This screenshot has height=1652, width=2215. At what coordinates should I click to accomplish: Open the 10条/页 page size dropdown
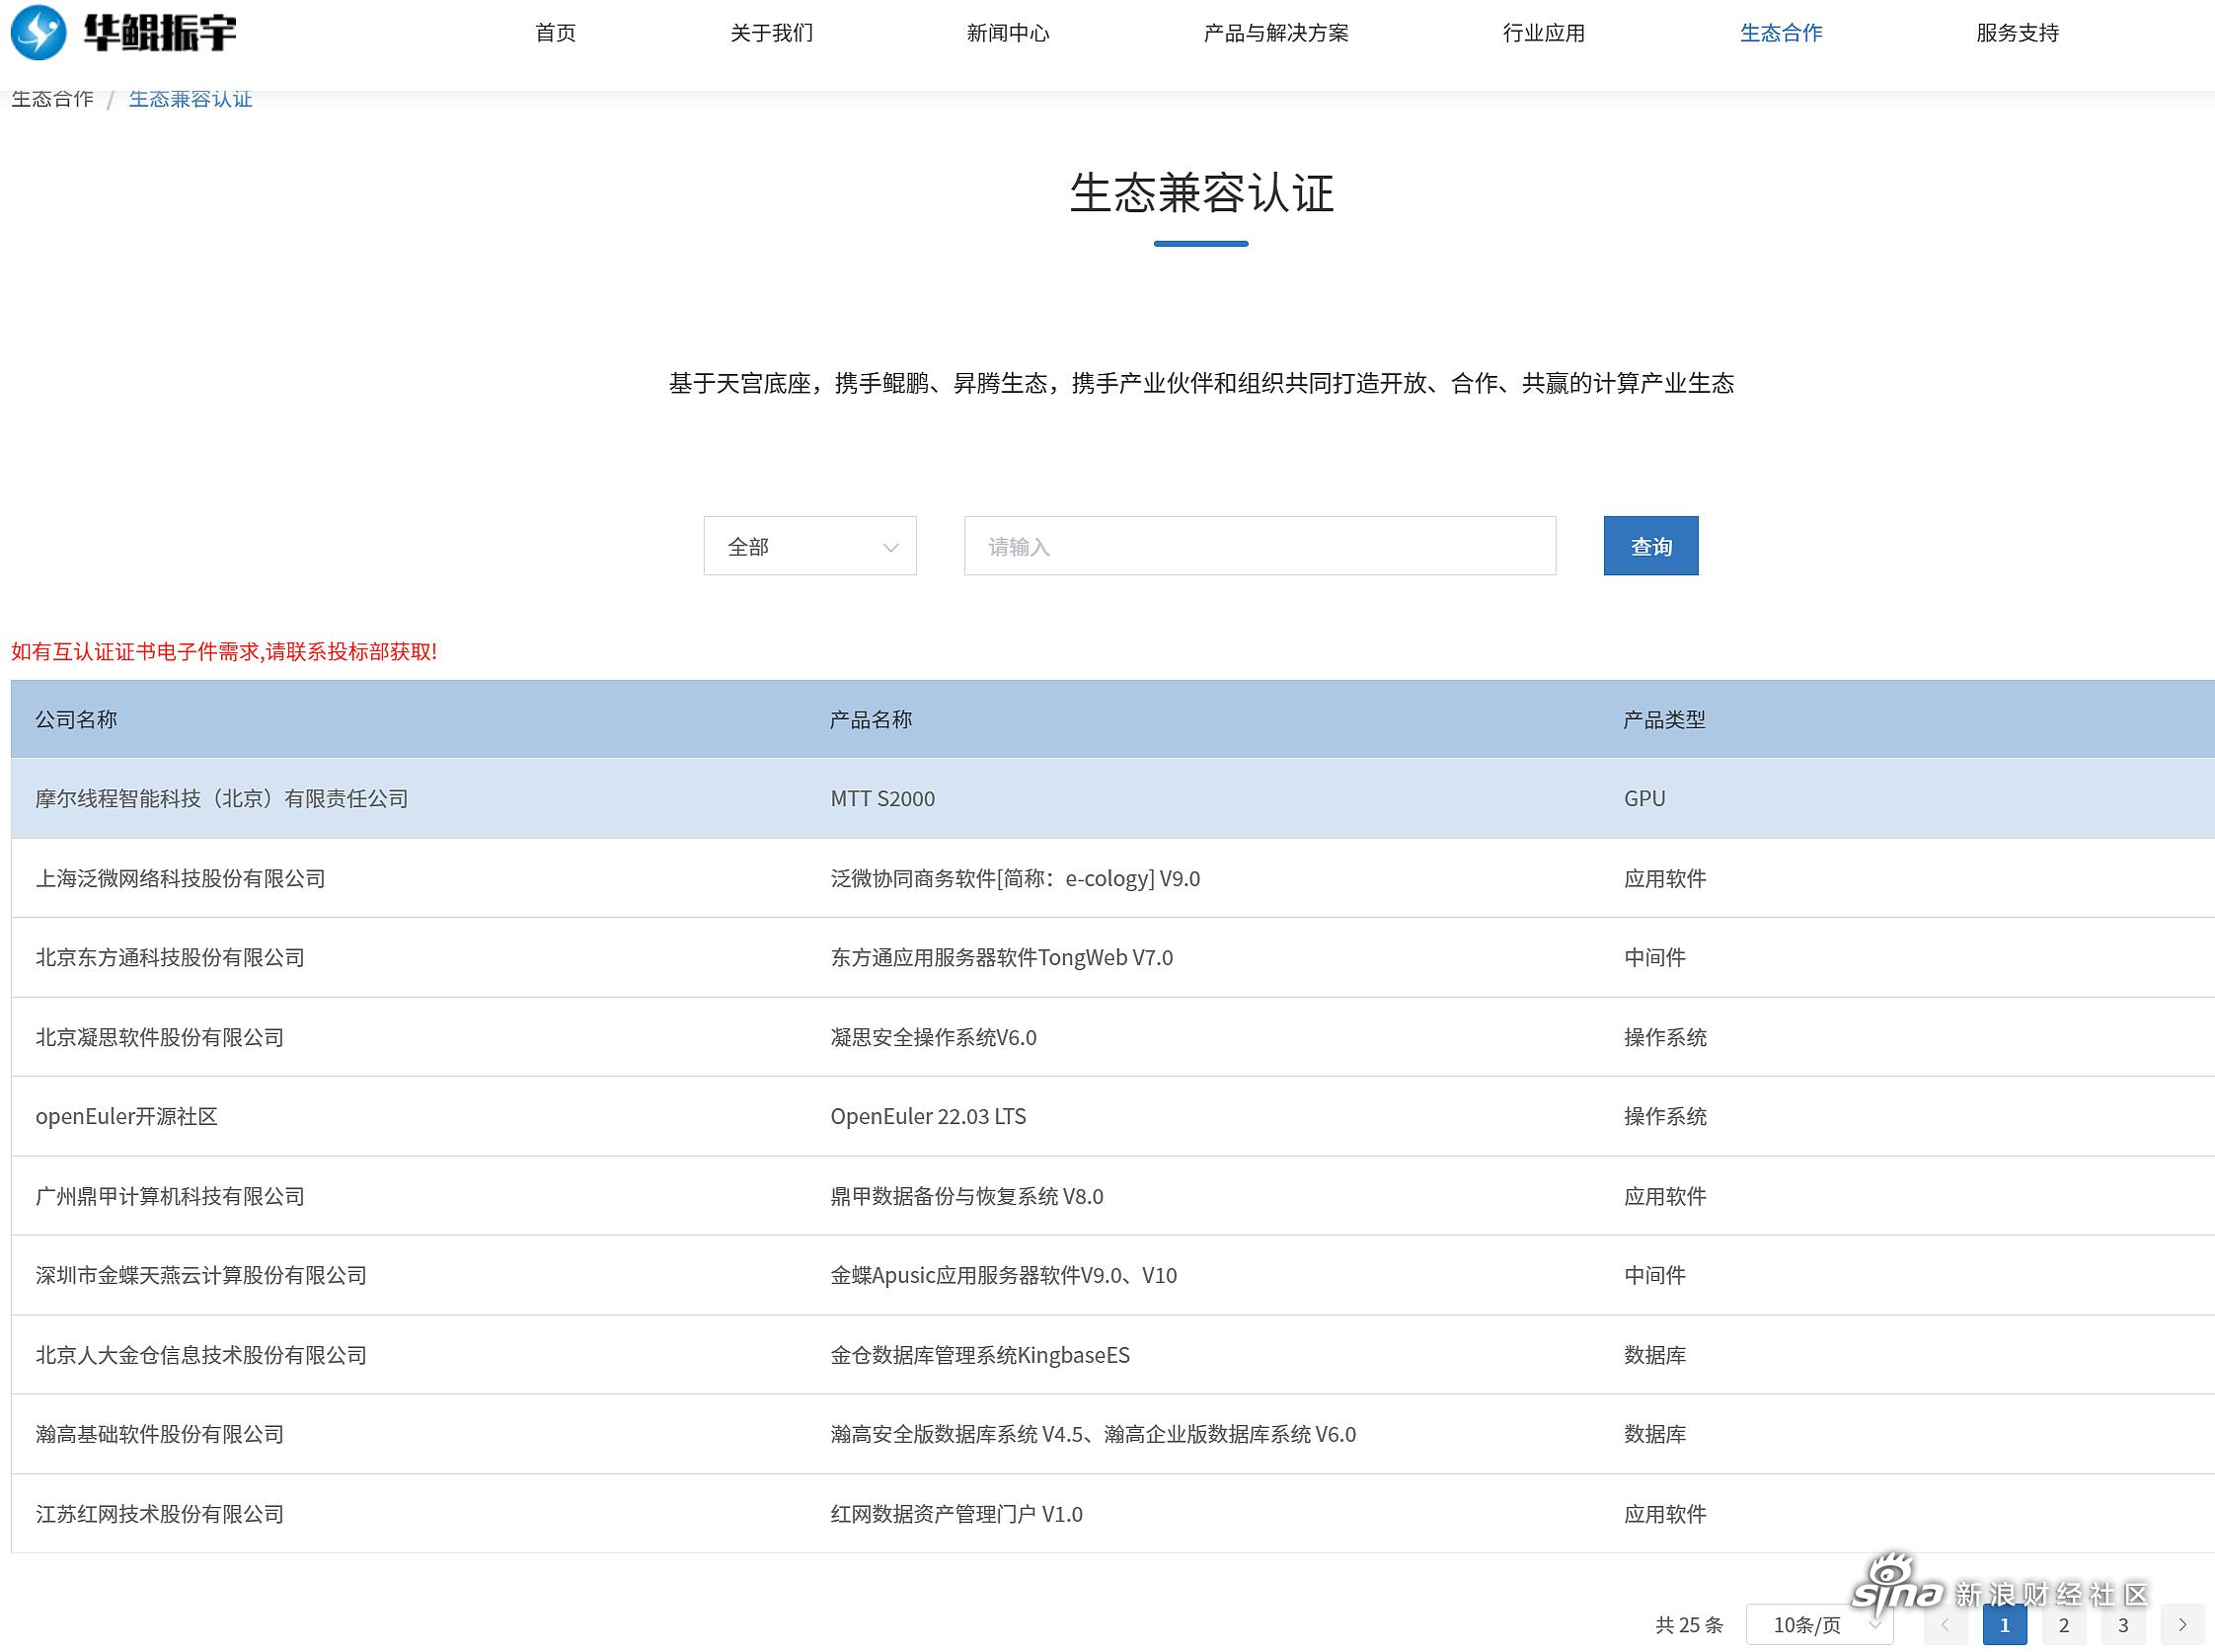[x=1819, y=1625]
